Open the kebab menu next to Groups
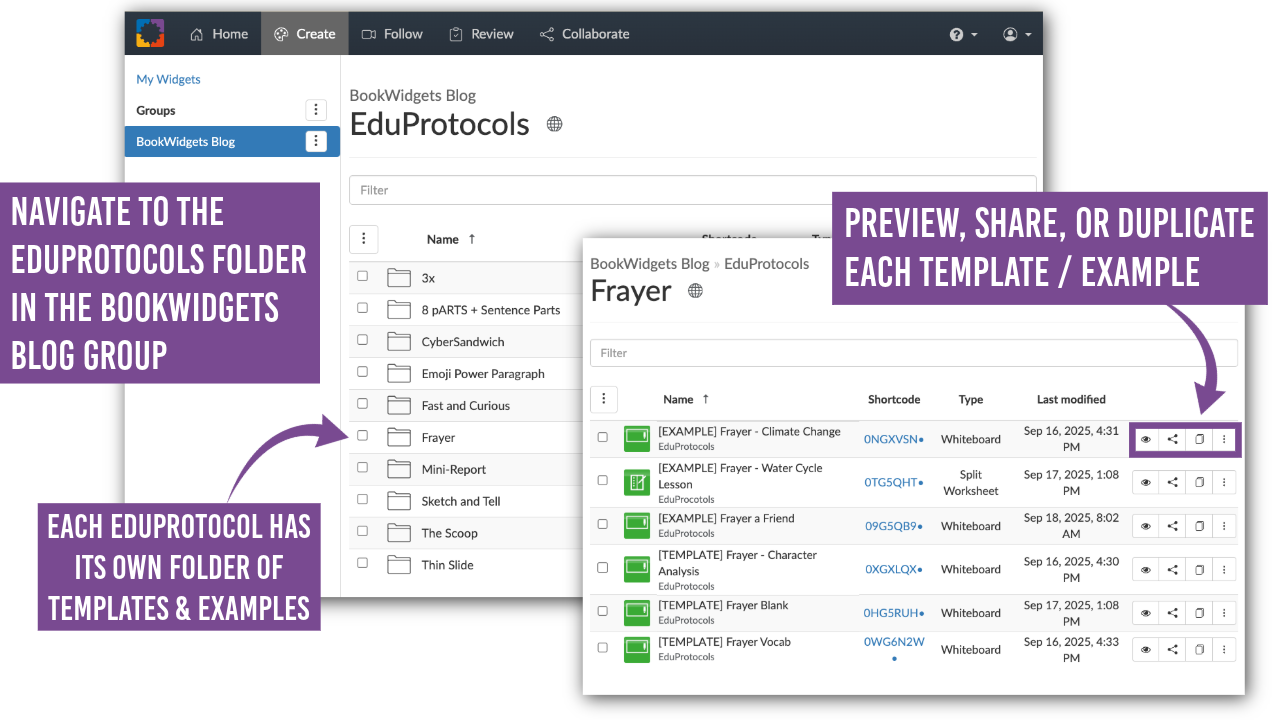 316,110
